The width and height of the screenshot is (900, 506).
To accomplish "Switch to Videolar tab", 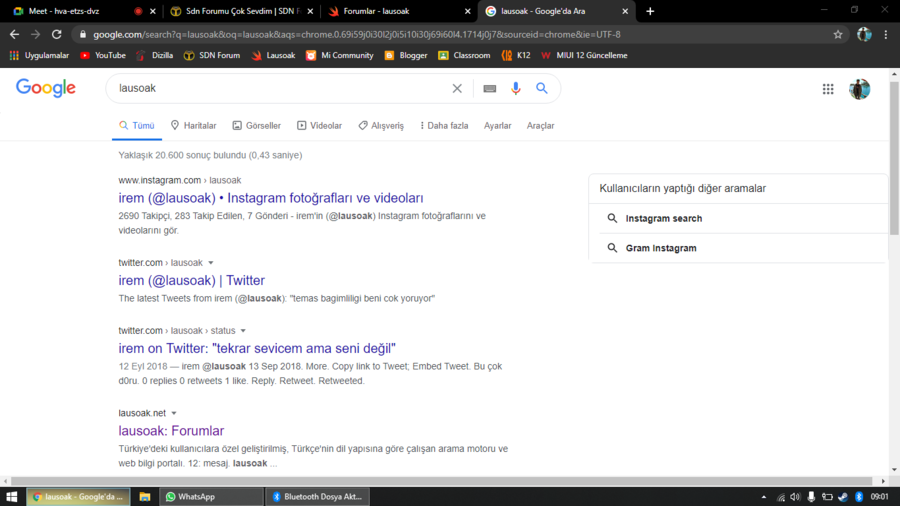I will point(319,126).
